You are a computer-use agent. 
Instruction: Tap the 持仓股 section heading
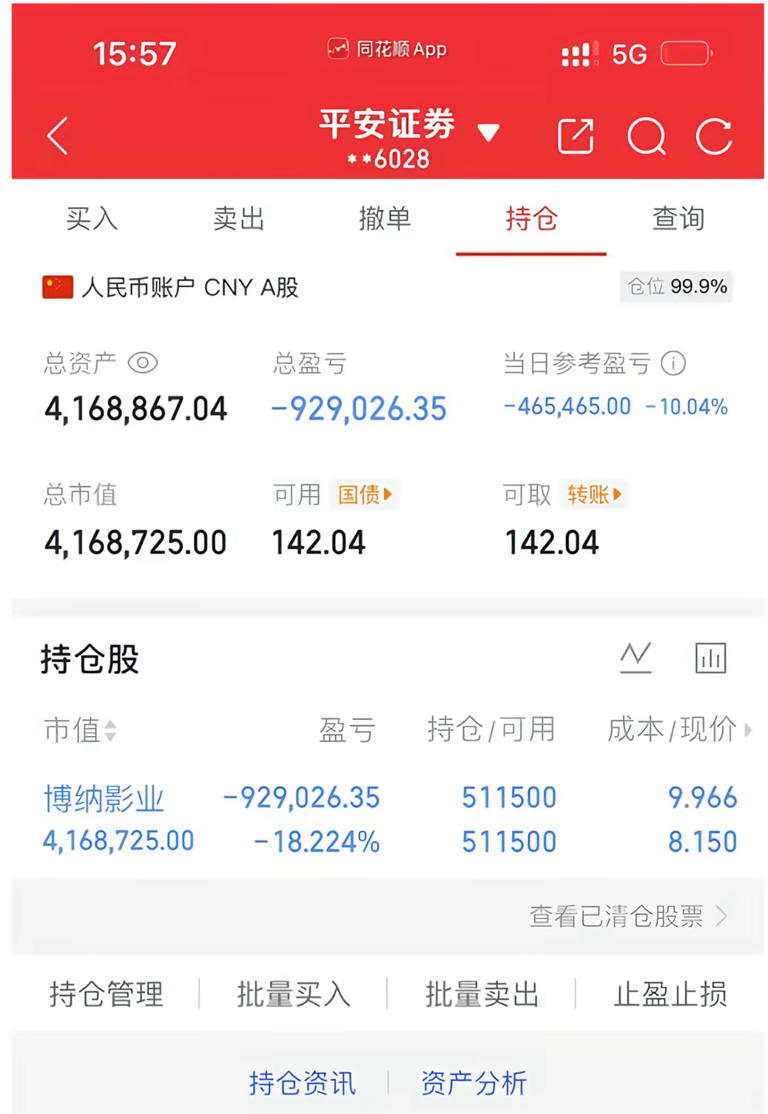click(90, 659)
